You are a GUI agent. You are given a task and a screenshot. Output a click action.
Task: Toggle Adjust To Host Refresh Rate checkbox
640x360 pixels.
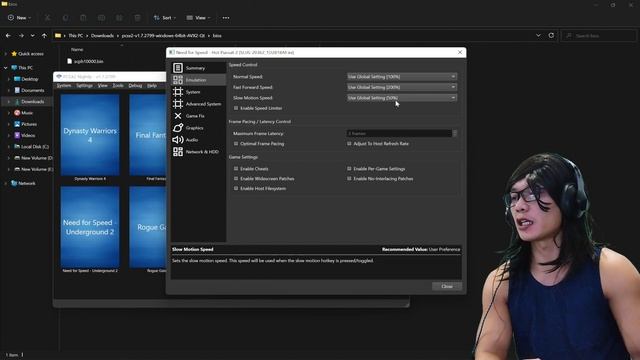tap(349, 144)
